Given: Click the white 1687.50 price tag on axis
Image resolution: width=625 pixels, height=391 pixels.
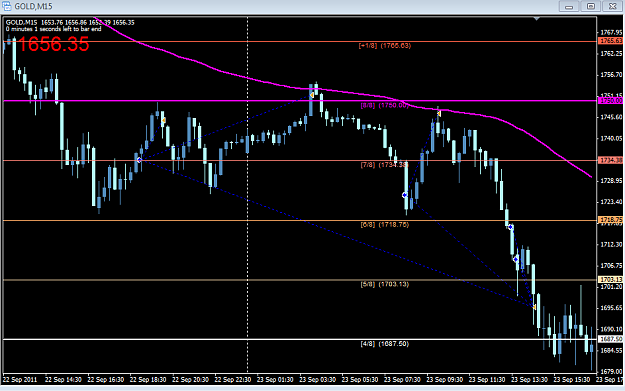Looking at the screenshot, I should tap(611, 339).
